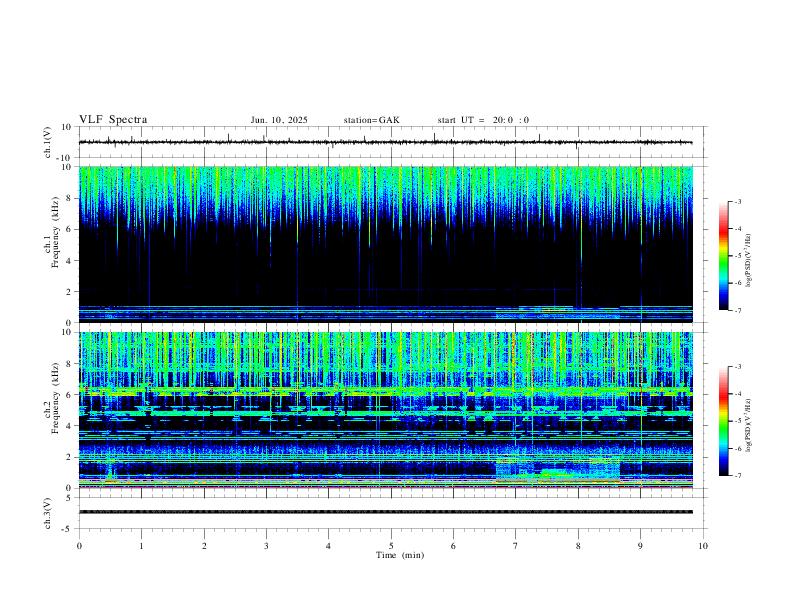Click the "ch.1(V)" waveform axis label
The image size is (792, 612).
(x=48, y=142)
